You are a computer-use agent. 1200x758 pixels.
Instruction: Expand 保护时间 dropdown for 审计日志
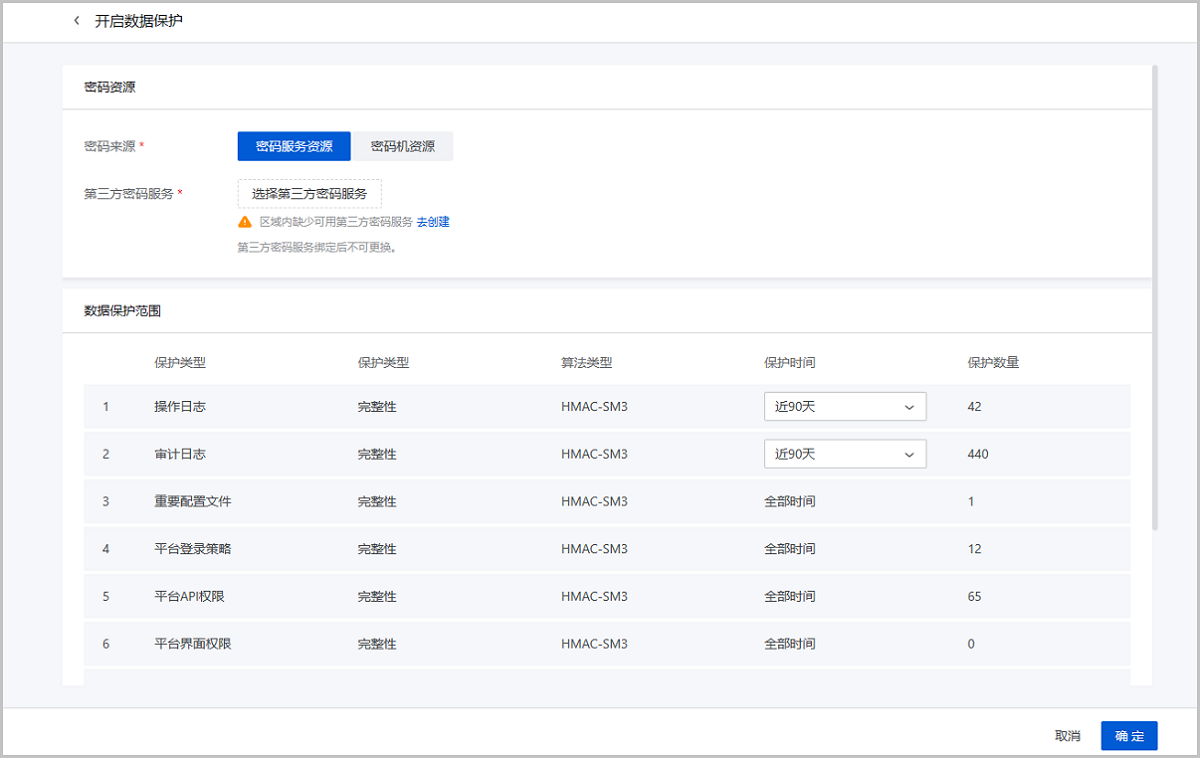pyautogui.click(x=844, y=454)
